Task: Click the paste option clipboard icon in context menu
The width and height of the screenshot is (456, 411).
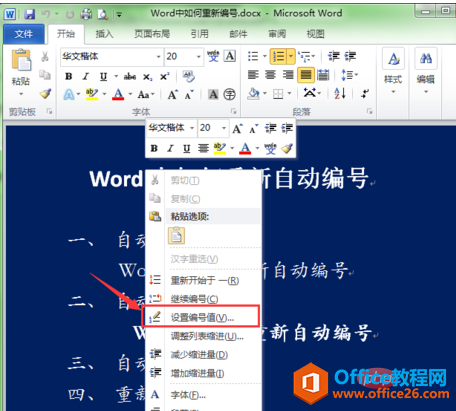Action: click(x=177, y=235)
